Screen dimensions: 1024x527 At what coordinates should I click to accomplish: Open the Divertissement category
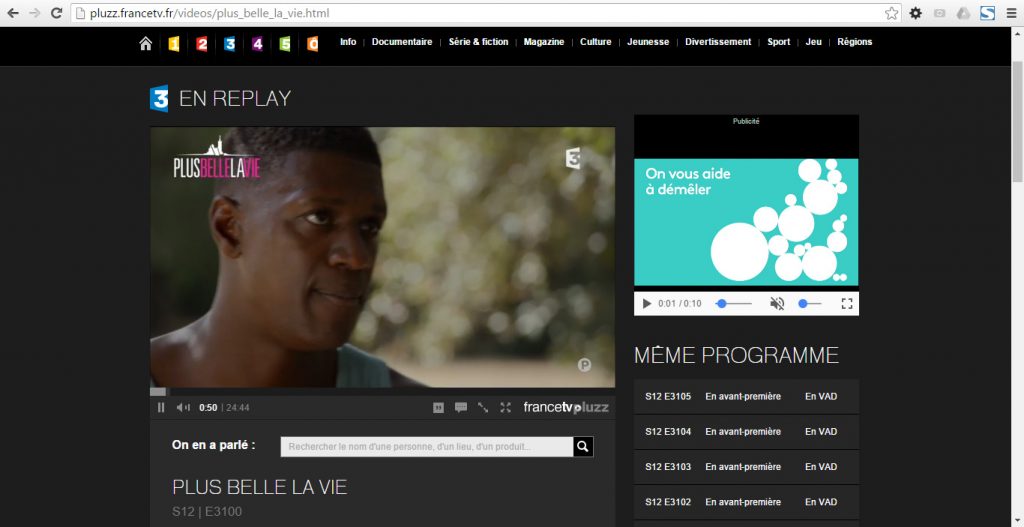pos(718,42)
